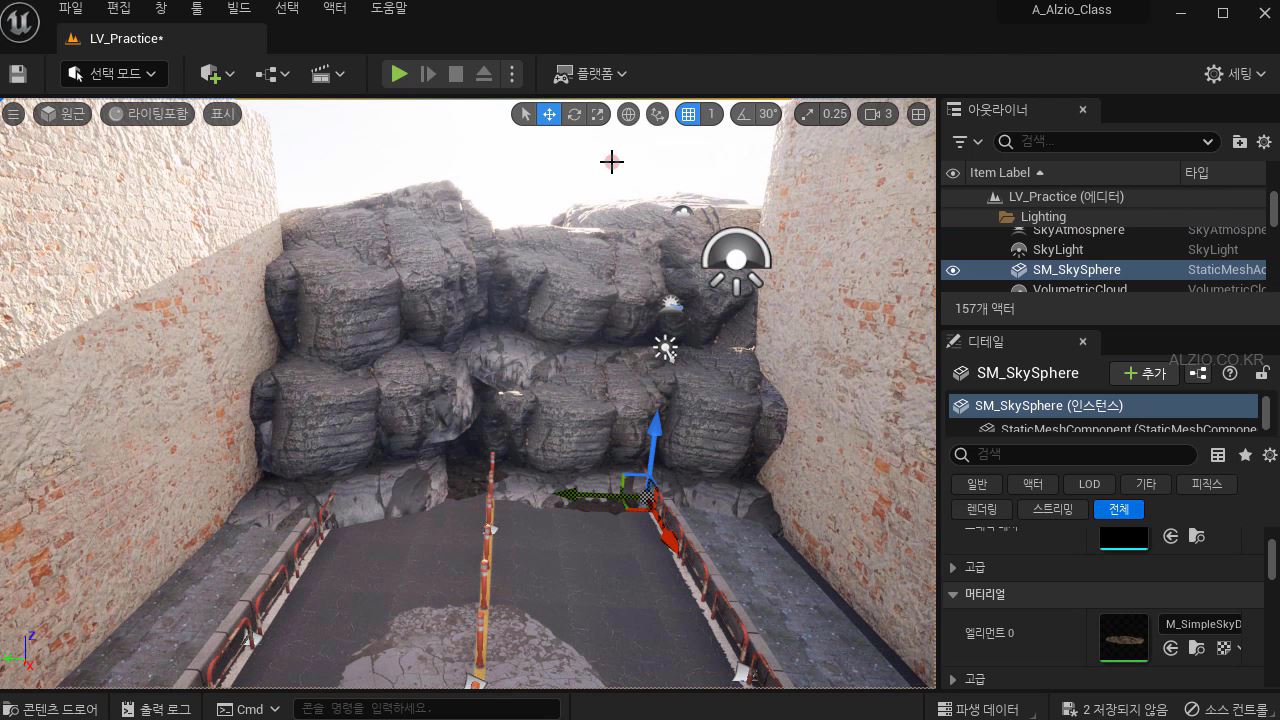This screenshot has height=720, width=1280.
Task: Toggle the details property matrix grid icon
Action: click(x=1218, y=455)
